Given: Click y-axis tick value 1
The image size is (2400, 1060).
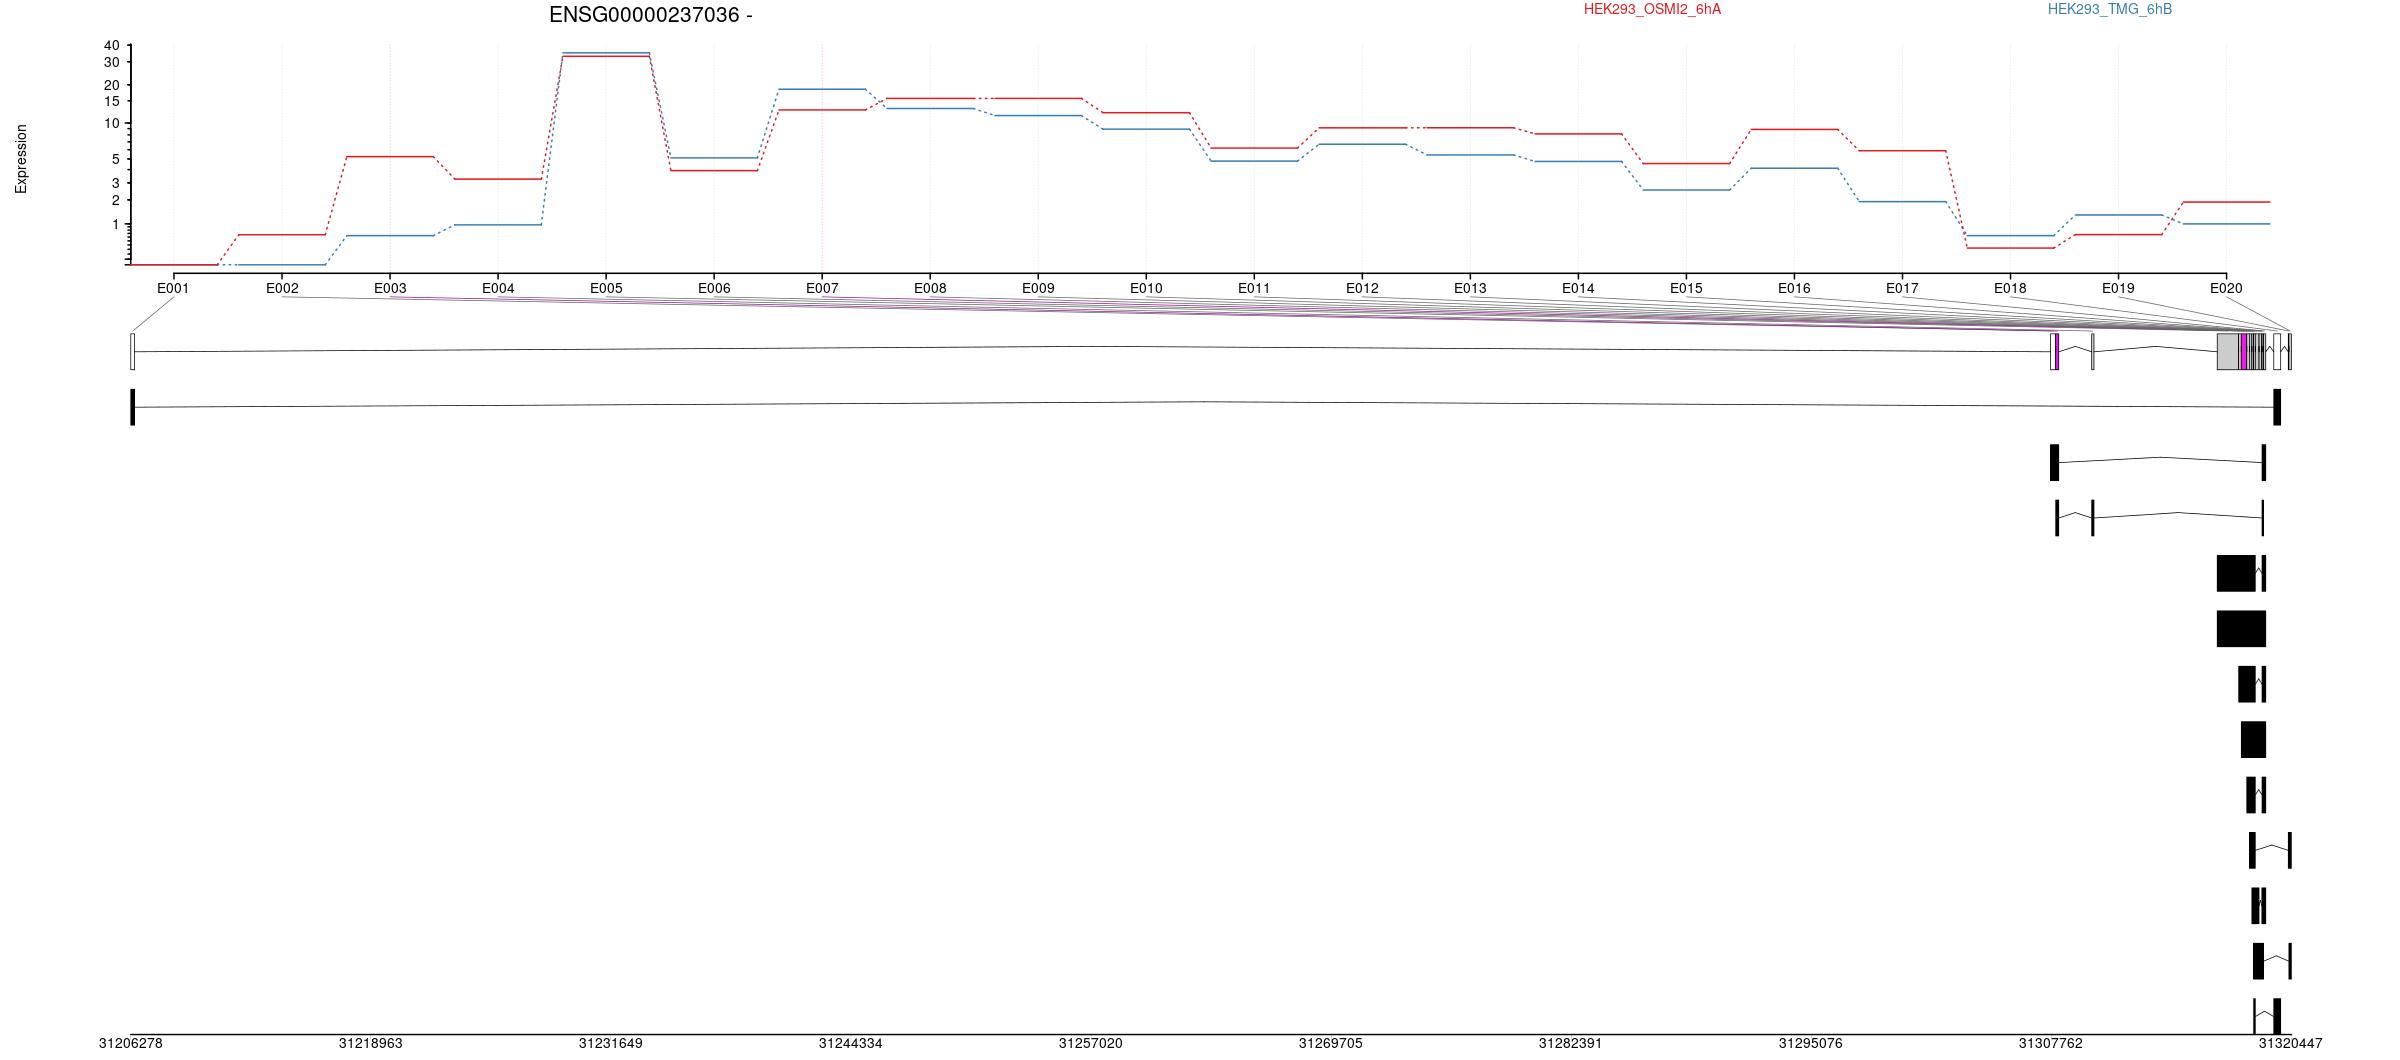Looking at the screenshot, I should click(x=115, y=224).
